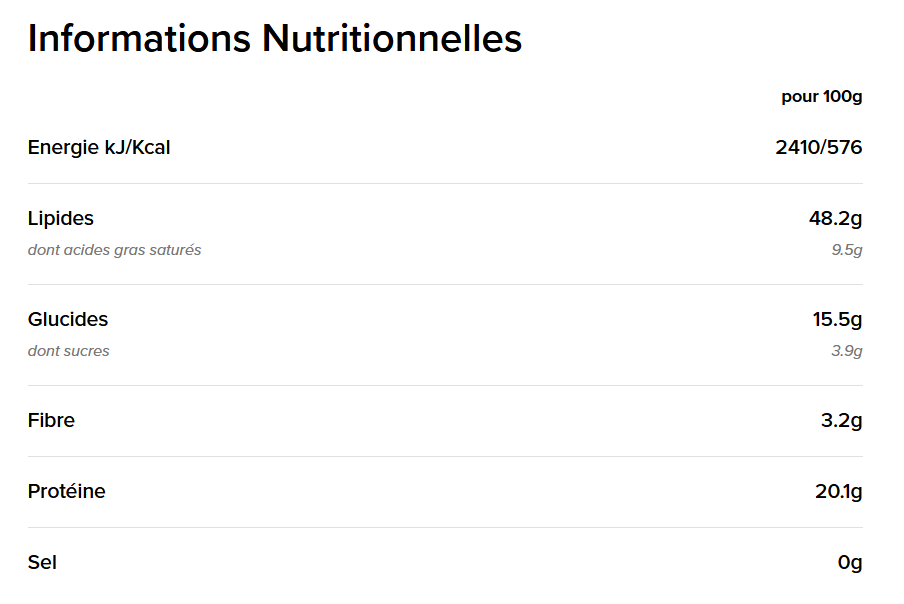Click the 'pour 100g' column header

pyautogui.click(x=821, y=97)
